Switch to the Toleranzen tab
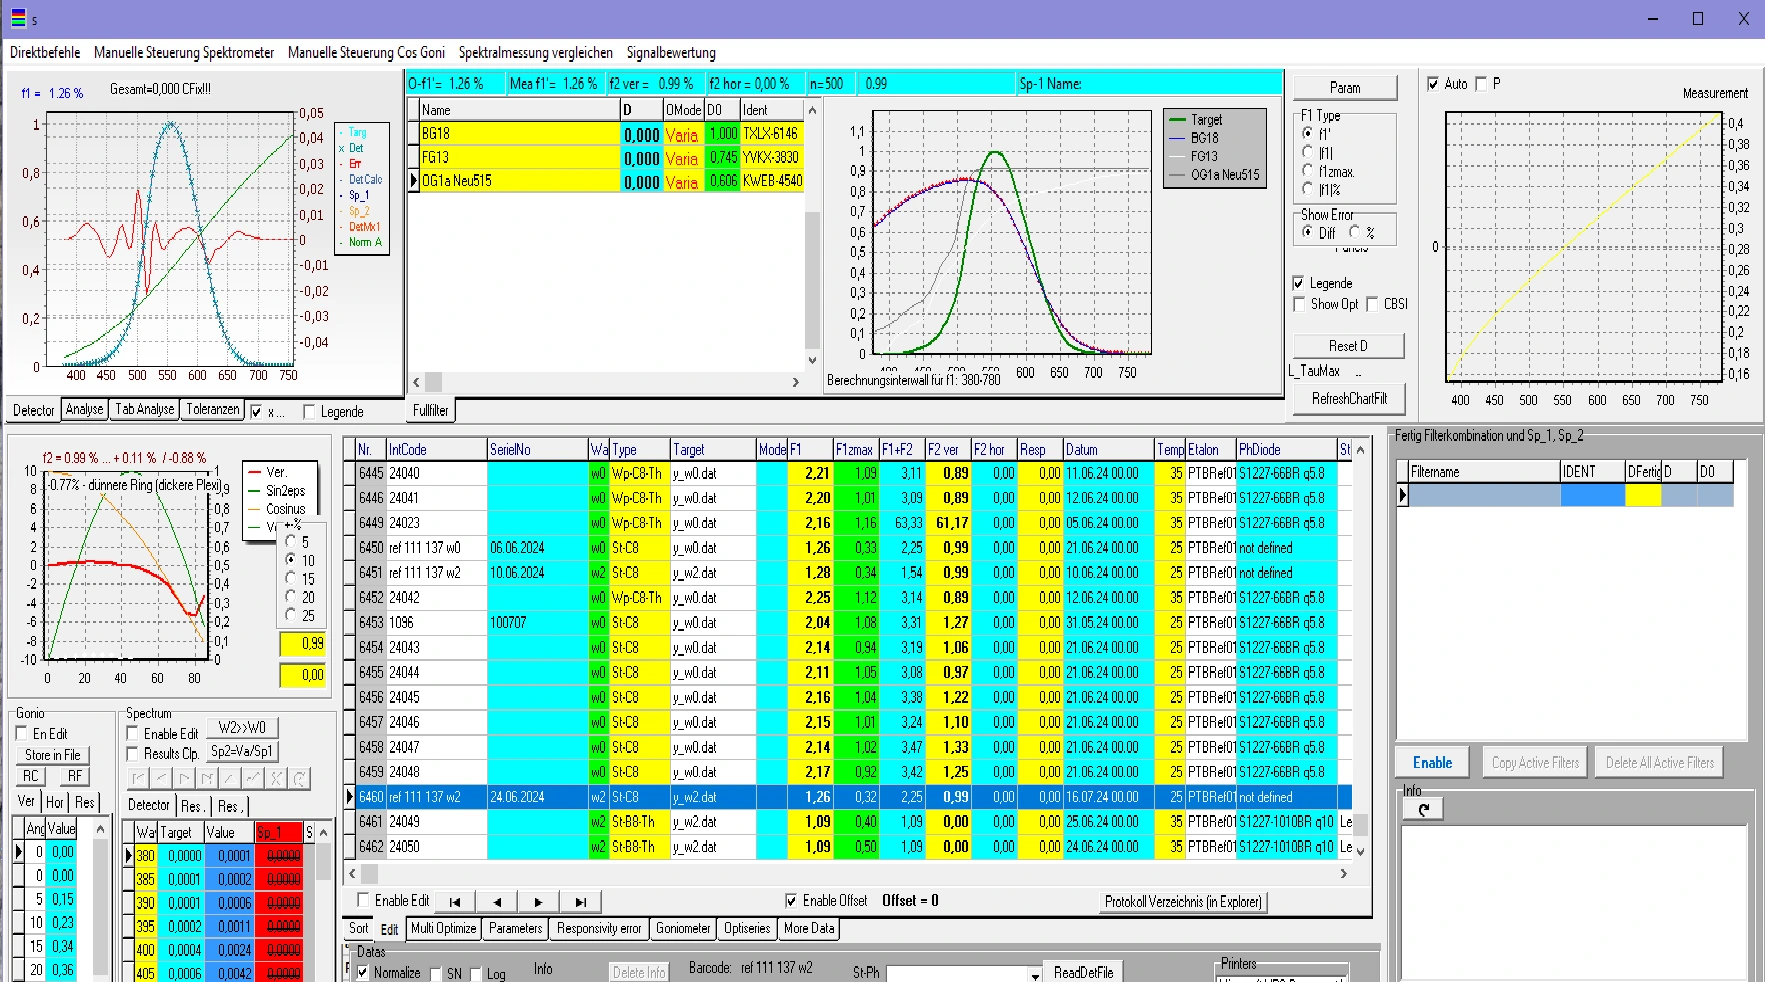 [213, 409]
